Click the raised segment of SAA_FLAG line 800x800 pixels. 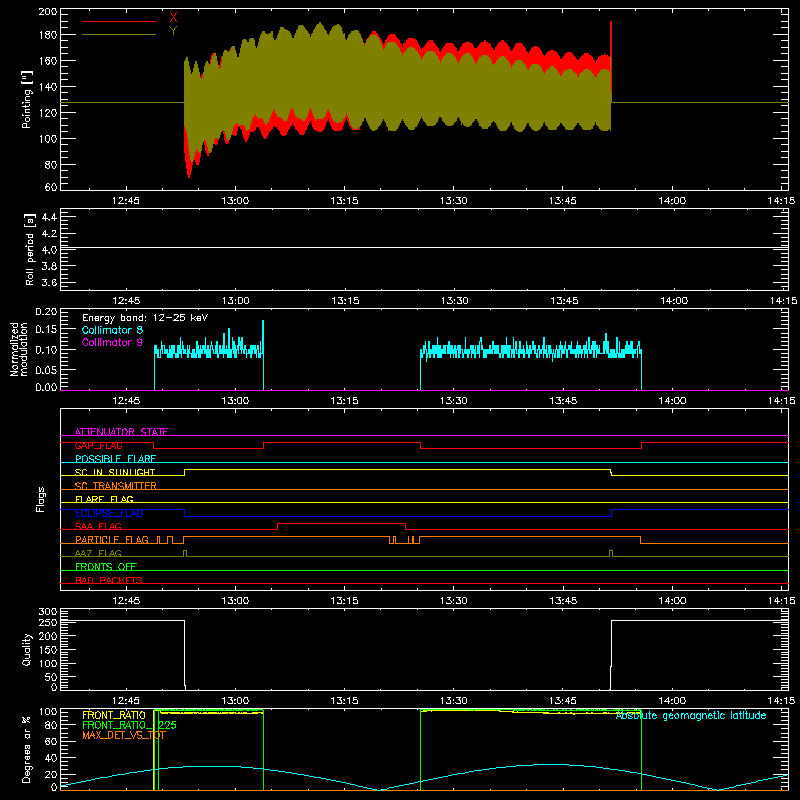click(x=341, y=523)
